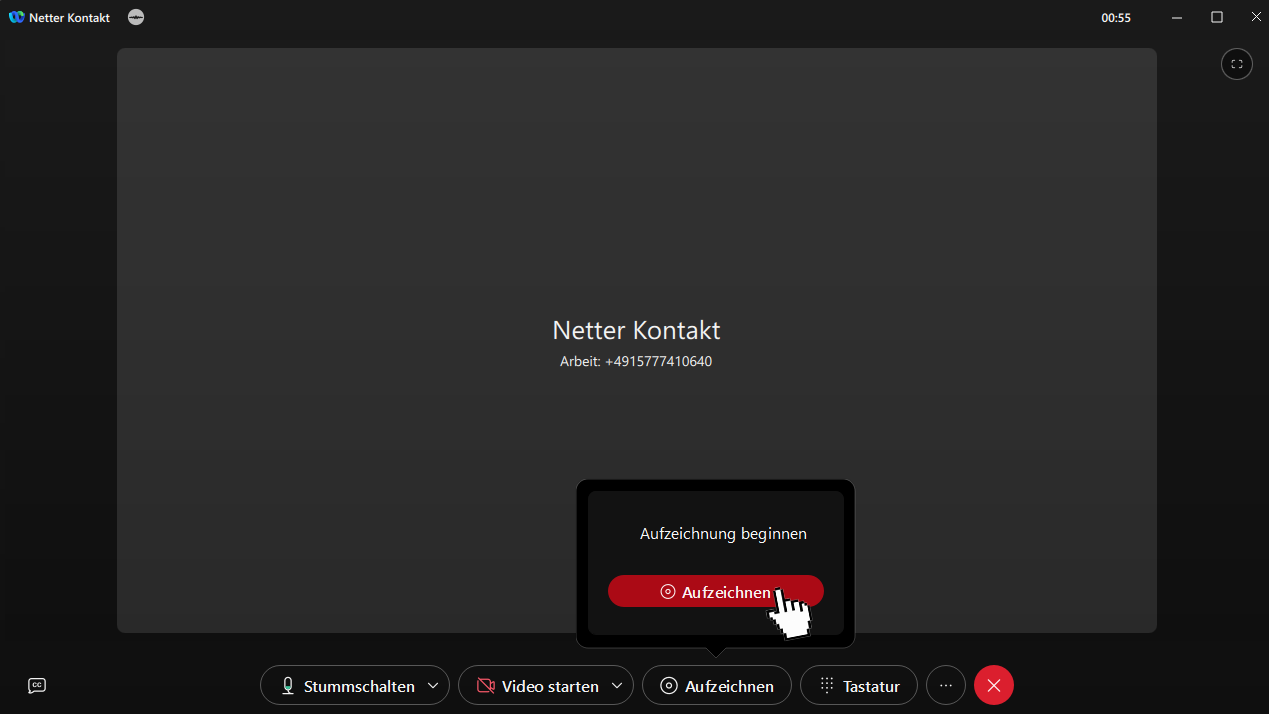Click the Webex logo in title bar
1269x714 pixels.
pyautogui.click(x=16, y=17)
